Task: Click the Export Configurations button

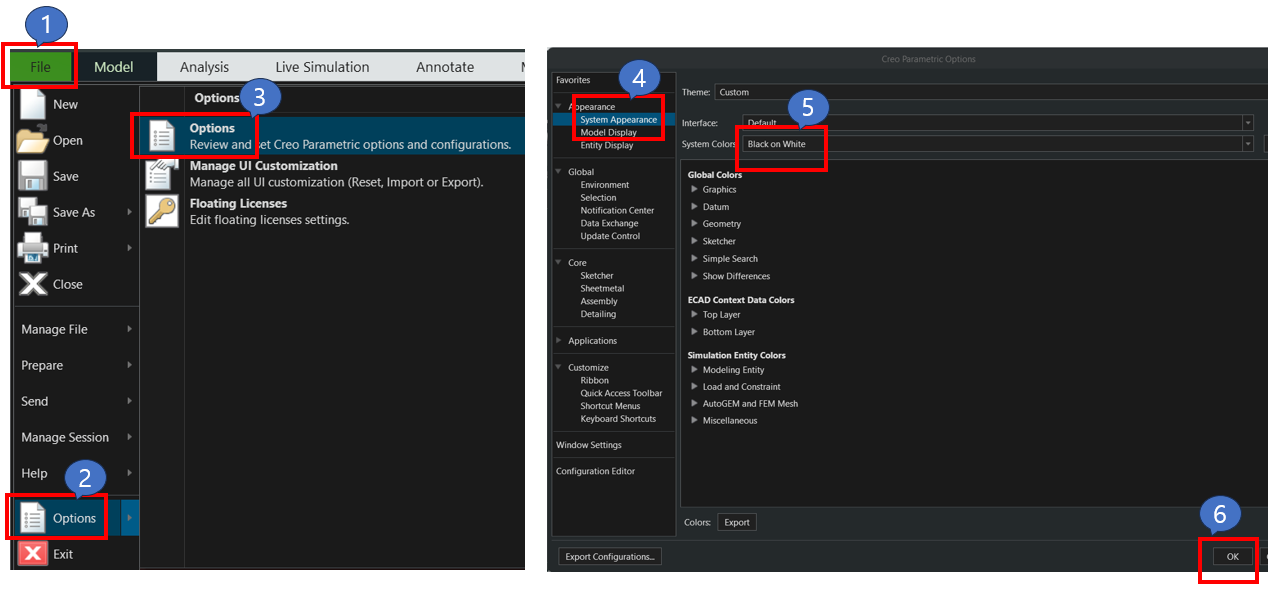Action: [609, 556]
